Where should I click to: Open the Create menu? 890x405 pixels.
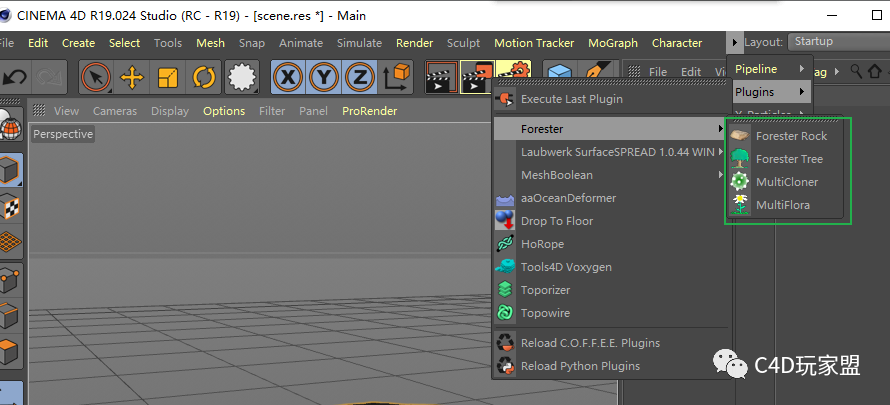[78, 43]
